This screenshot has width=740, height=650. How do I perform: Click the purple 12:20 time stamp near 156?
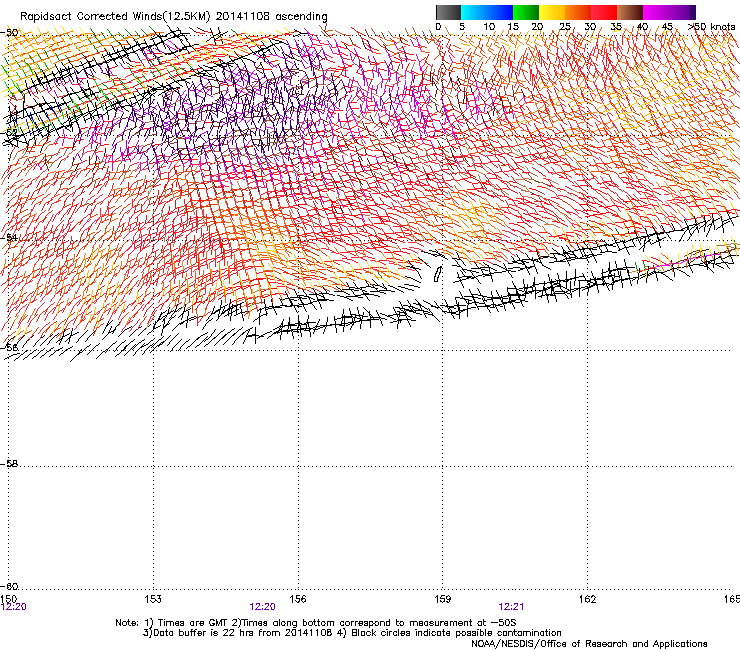click(262, 607)
